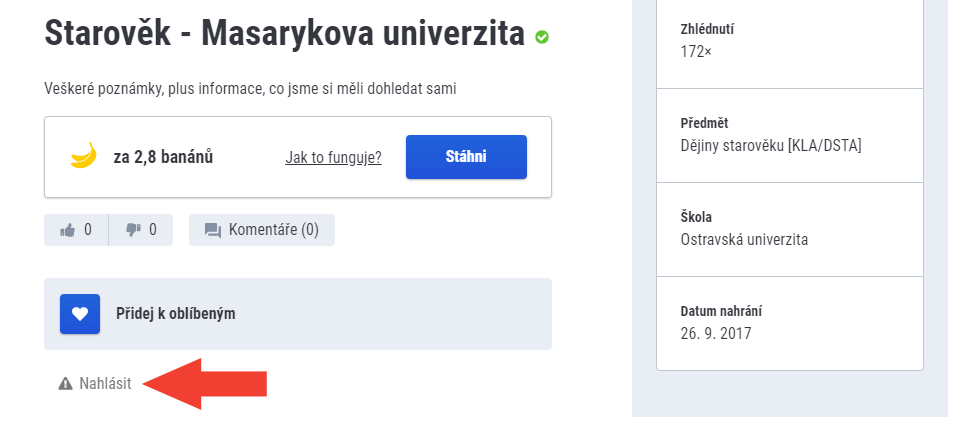This screenshot has width=966, height=421.
Task: Report the document via Nahlásit
Action: (105, 383)
